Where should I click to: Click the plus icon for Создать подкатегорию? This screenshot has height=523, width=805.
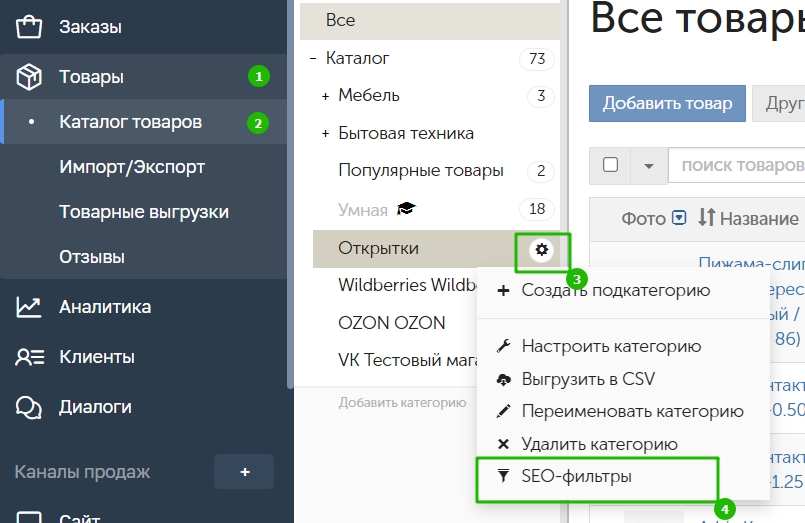(x=503, y=290)
